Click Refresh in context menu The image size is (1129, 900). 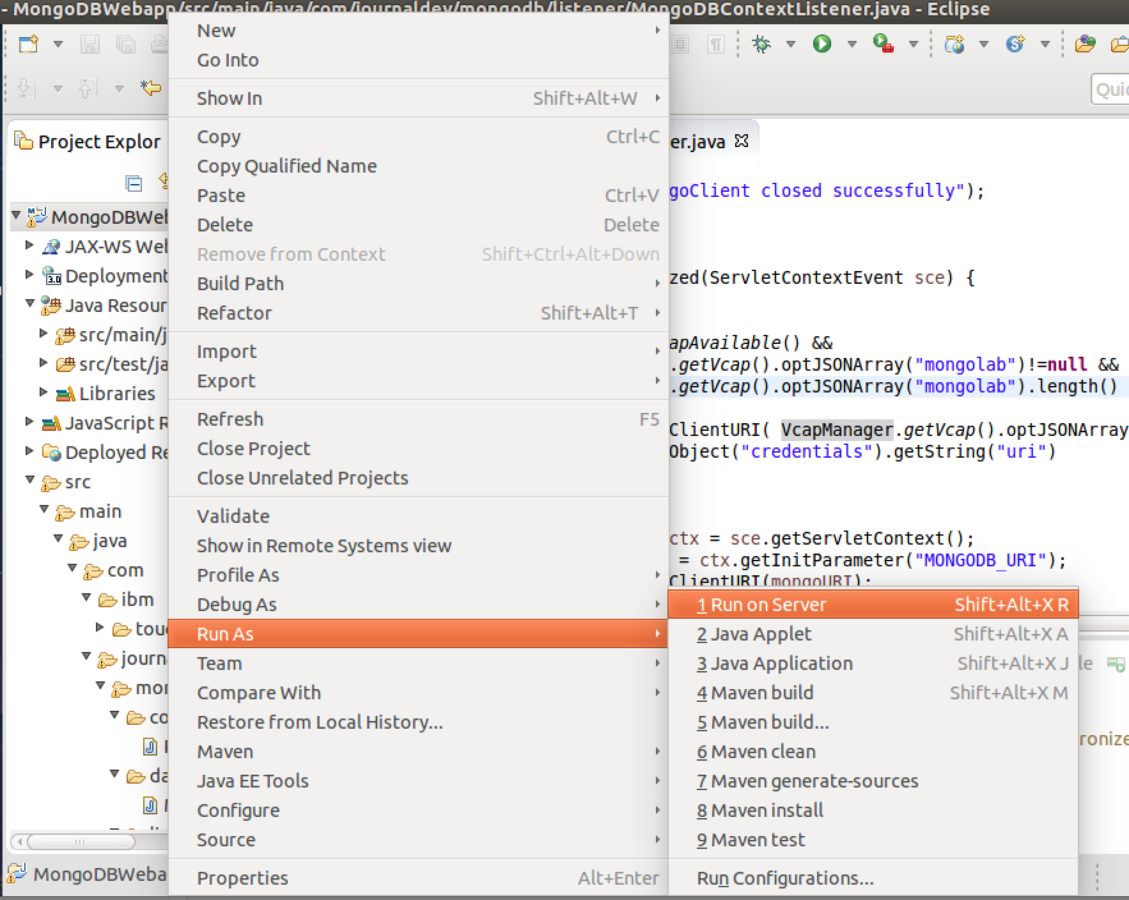click(x=418, y=419)
